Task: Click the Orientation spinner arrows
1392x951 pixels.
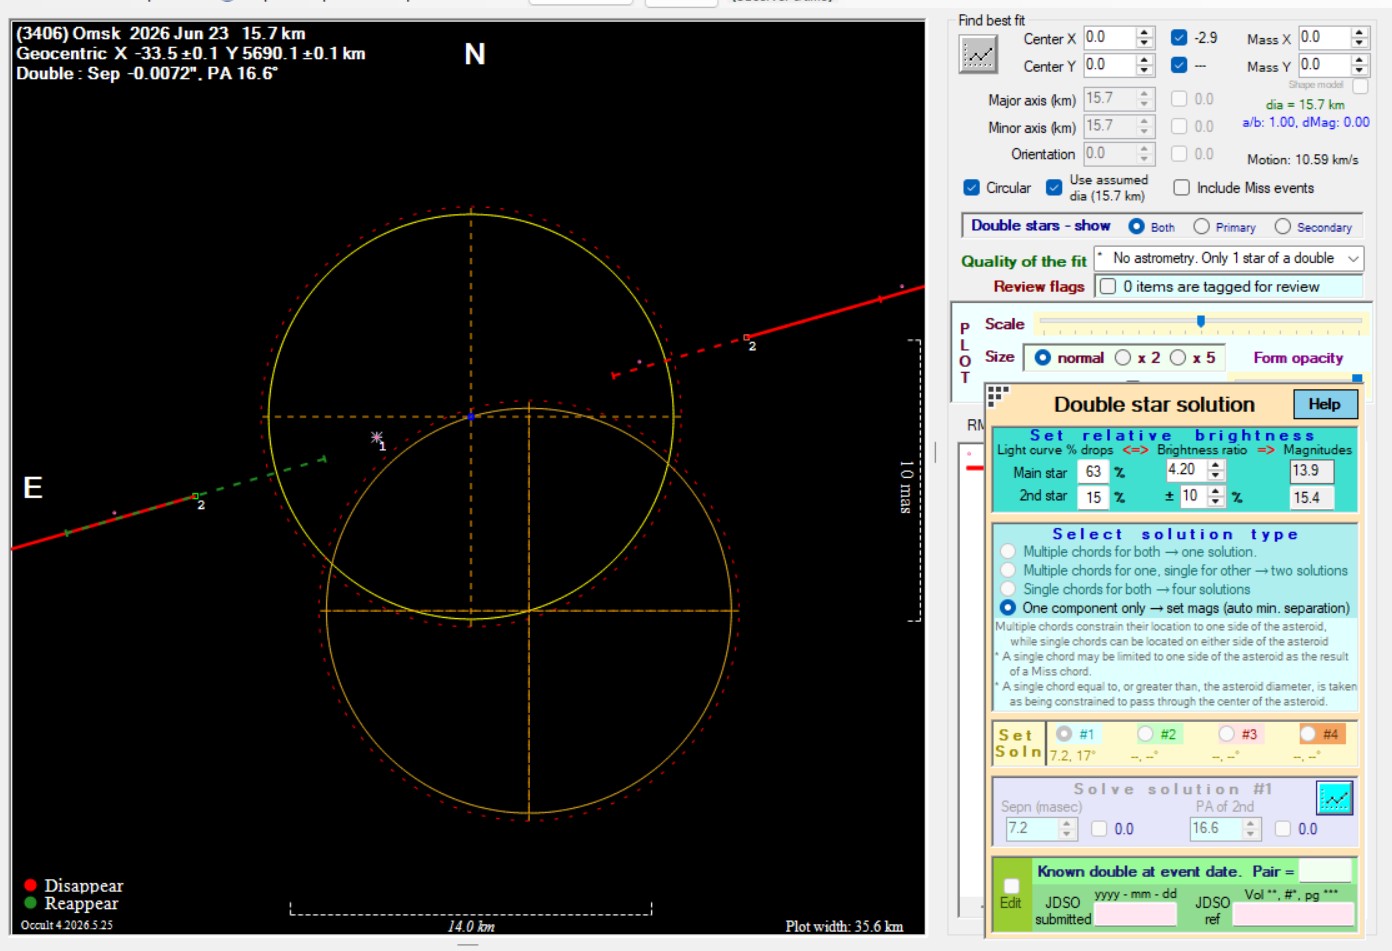Action: point(1145,154)
